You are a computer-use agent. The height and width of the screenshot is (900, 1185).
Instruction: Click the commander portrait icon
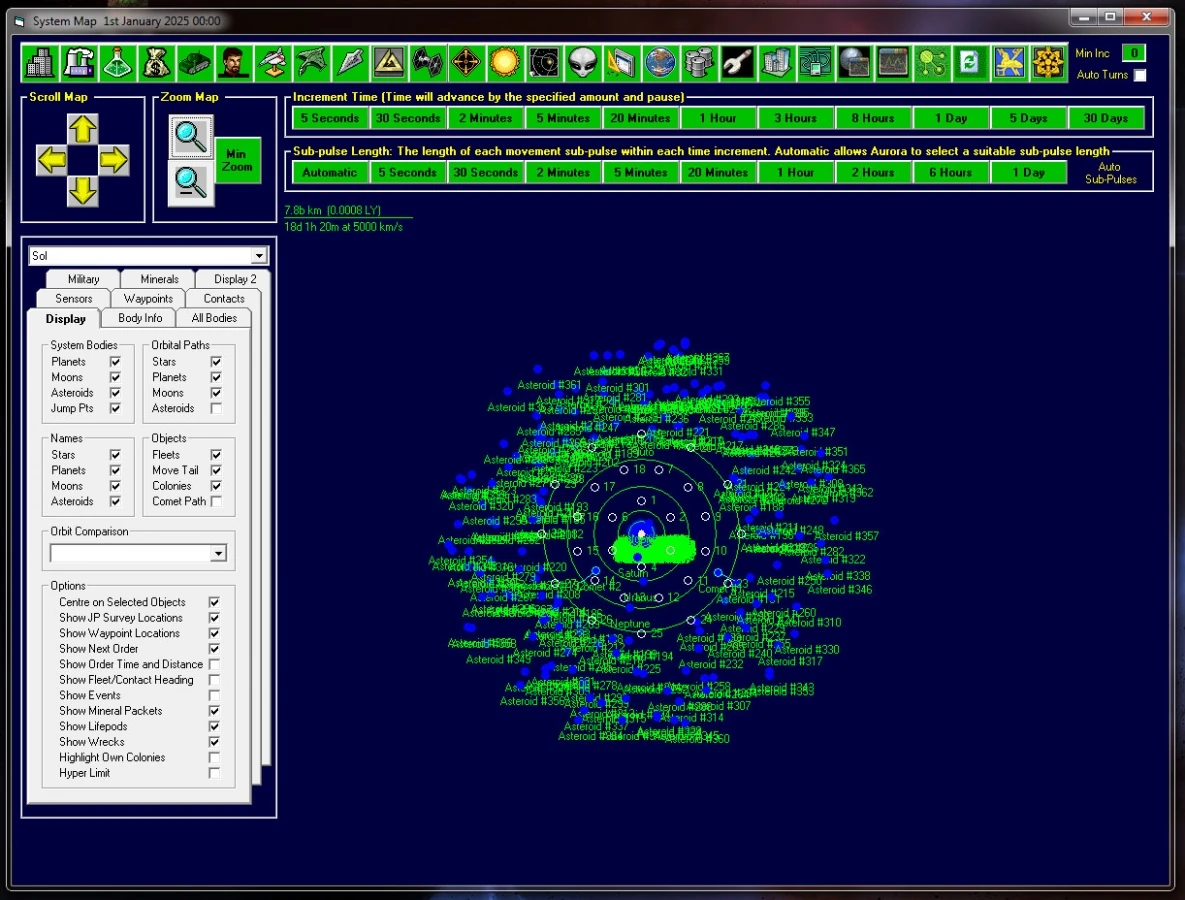click(234, 63)
